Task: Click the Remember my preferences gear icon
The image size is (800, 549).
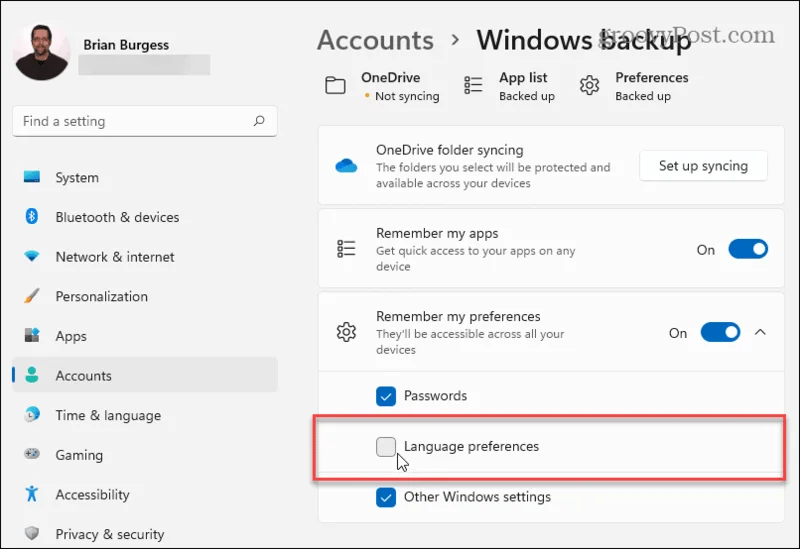Action: tap(346, 332)
